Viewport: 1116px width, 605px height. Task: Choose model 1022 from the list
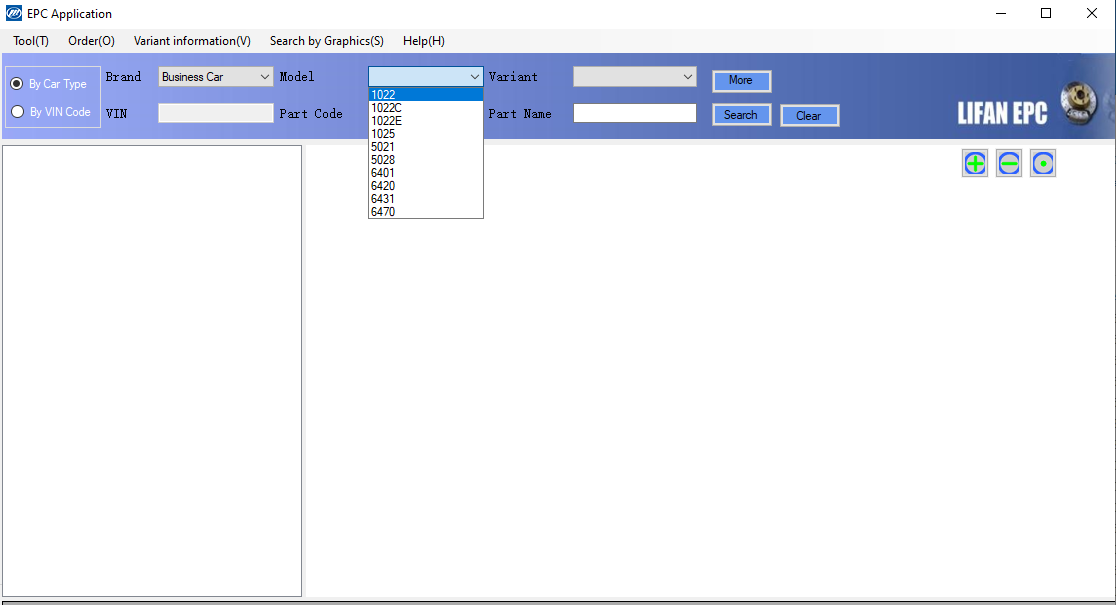point(426,95)
